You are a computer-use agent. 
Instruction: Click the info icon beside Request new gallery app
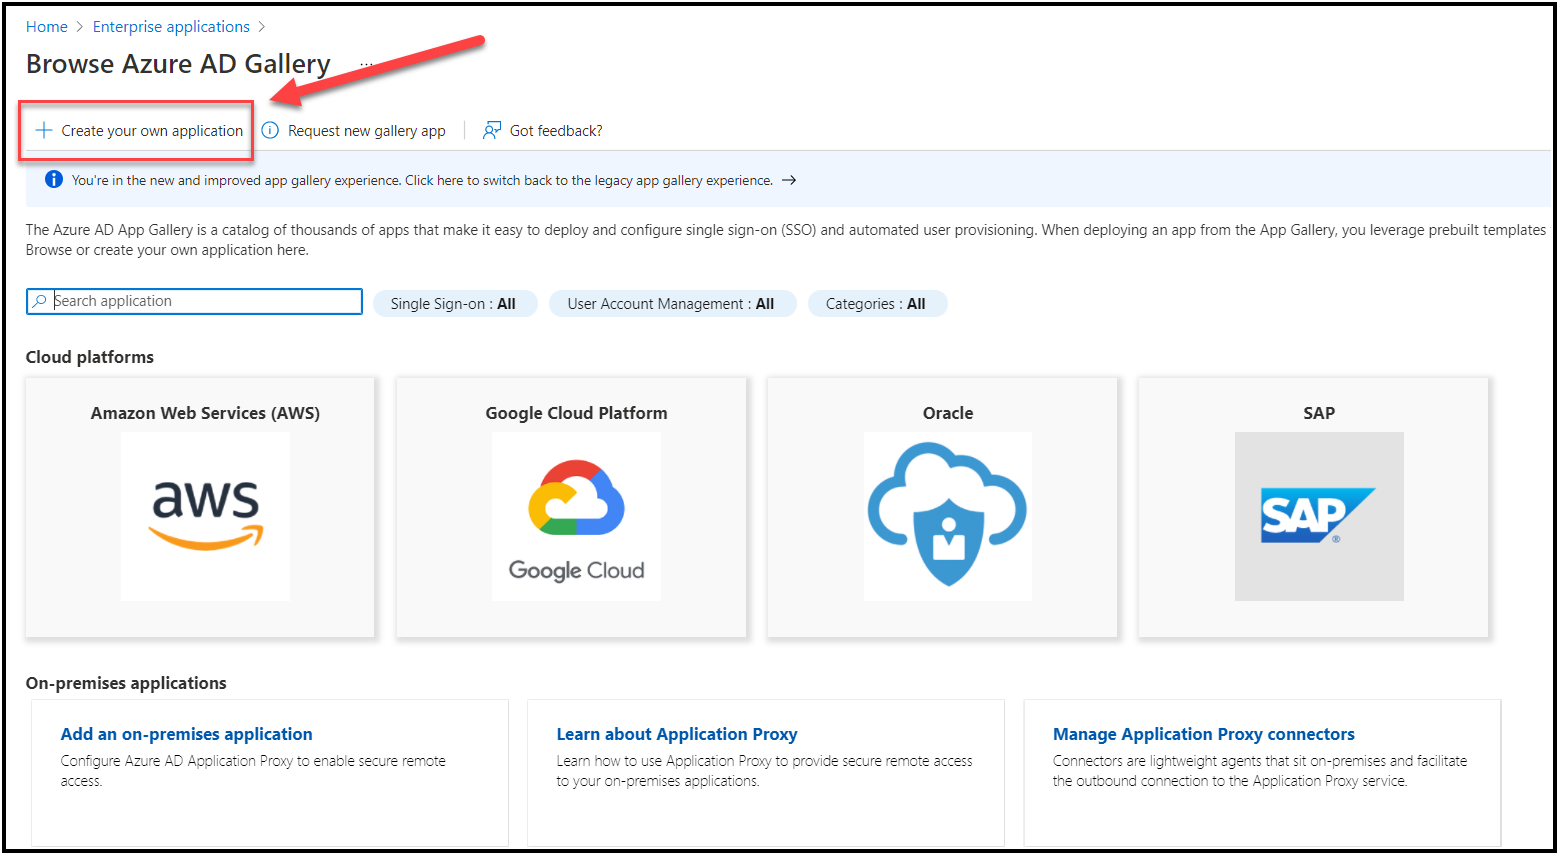point(270,131)
